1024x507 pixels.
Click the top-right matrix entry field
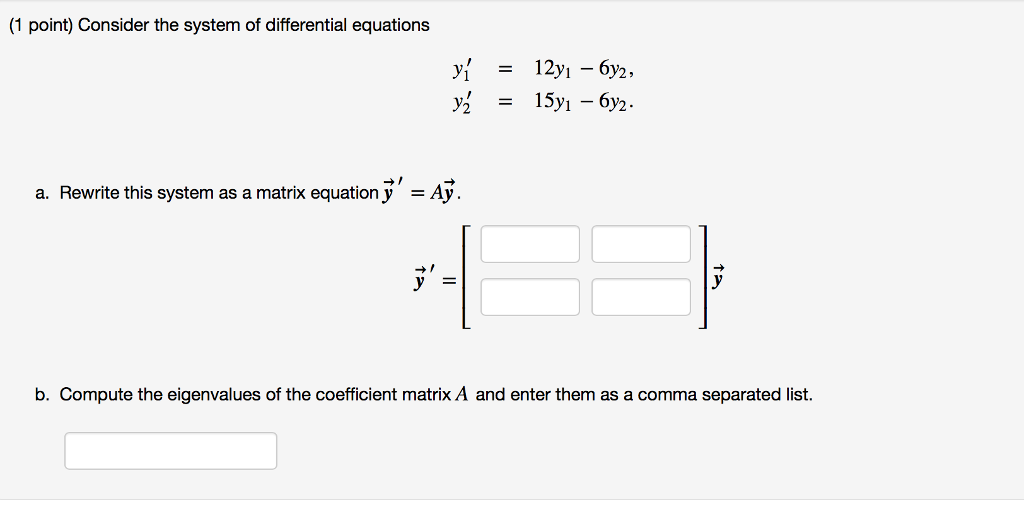coord(641,244)
